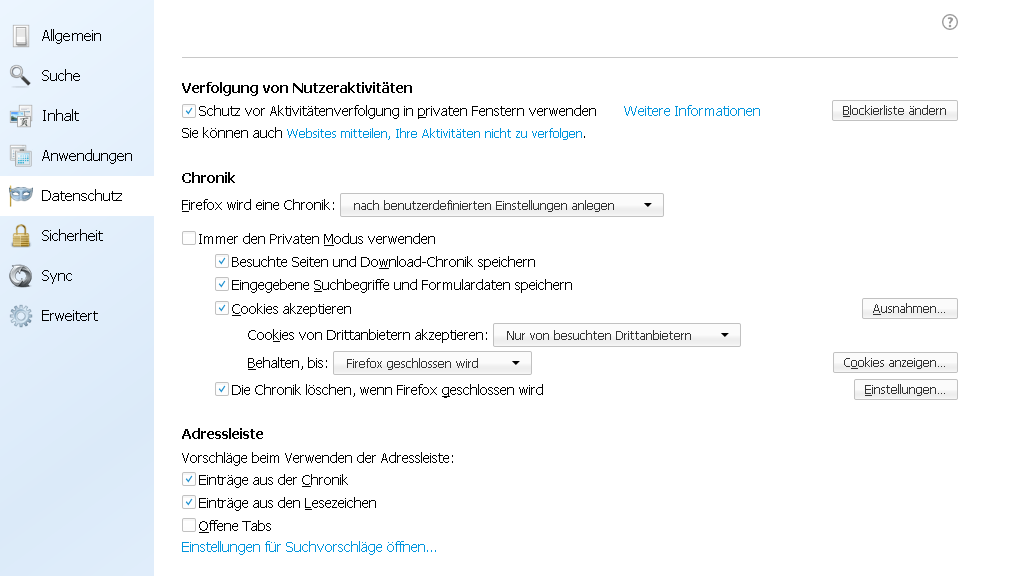Enable 'Offene Tabs' suggestions checkbox
Image resolution: width=1018 pixels, height=576 pixels.
189,525
